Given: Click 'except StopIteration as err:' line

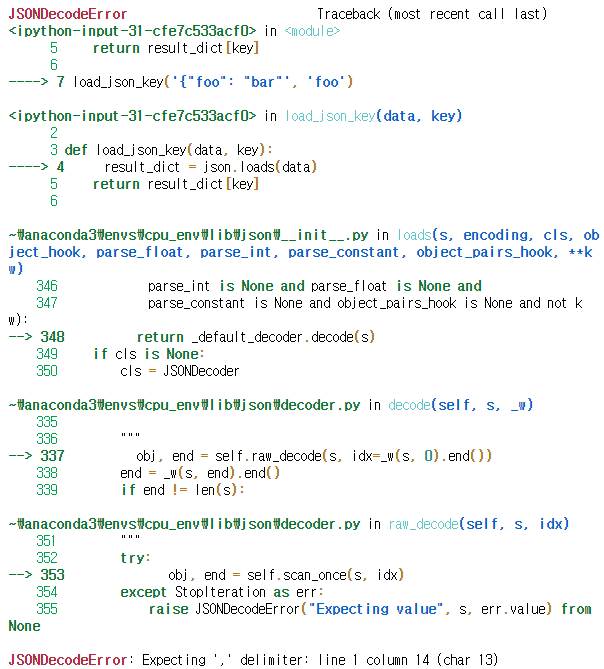Looking at the screenshot, I should point(222,592).
